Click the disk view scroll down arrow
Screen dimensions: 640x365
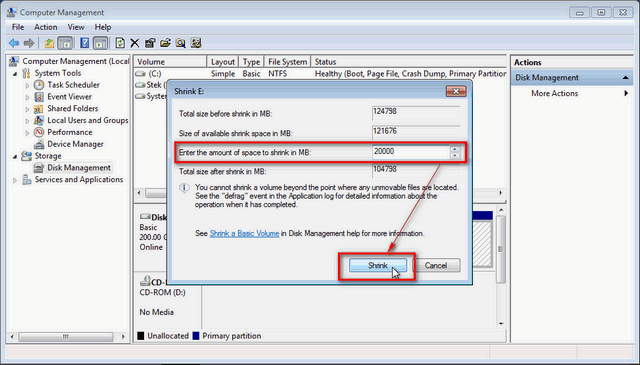[501, 324]
